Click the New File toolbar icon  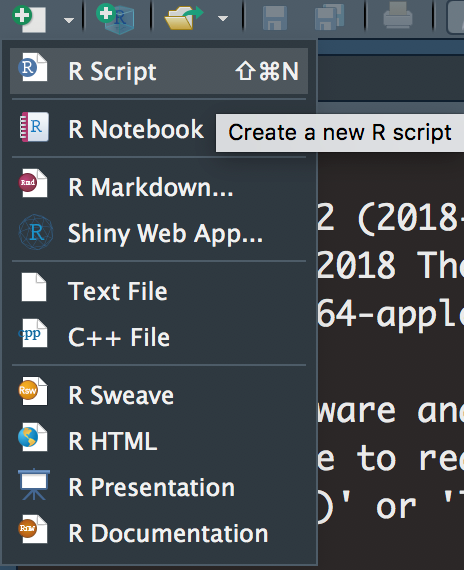29,19
